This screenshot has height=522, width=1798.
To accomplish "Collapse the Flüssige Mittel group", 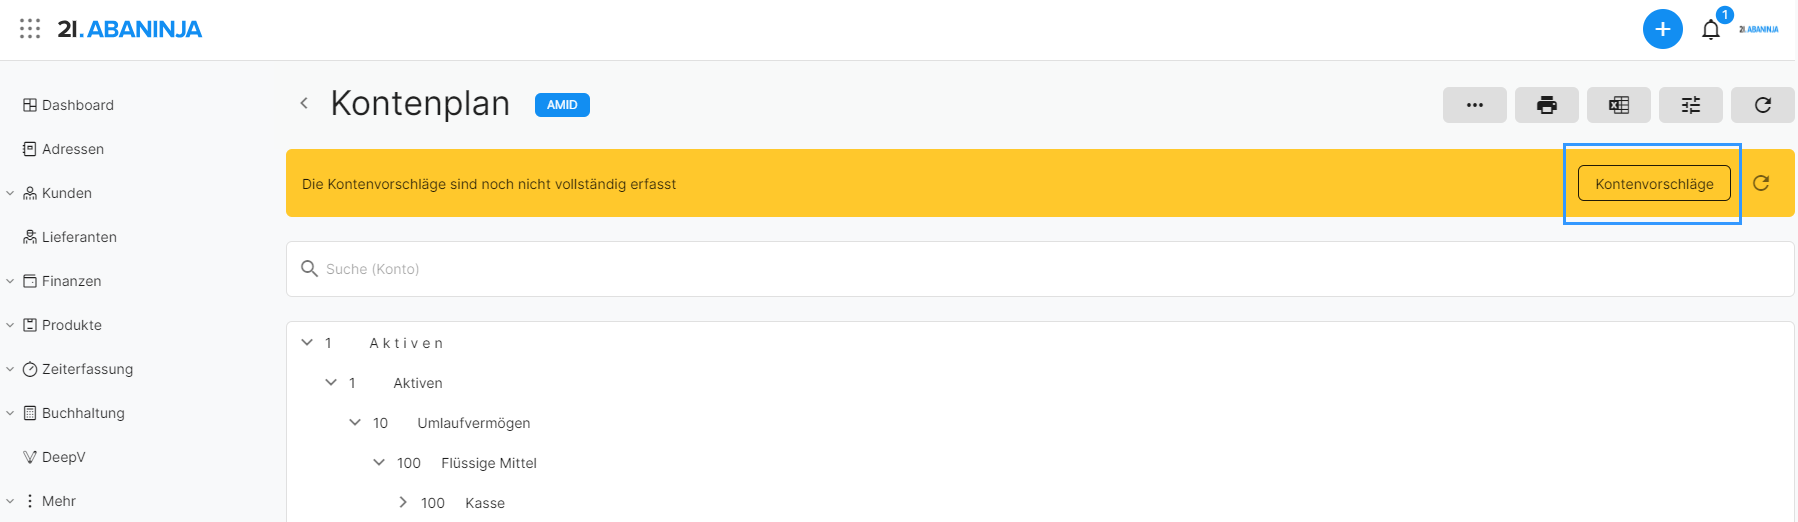I will 379,462.
